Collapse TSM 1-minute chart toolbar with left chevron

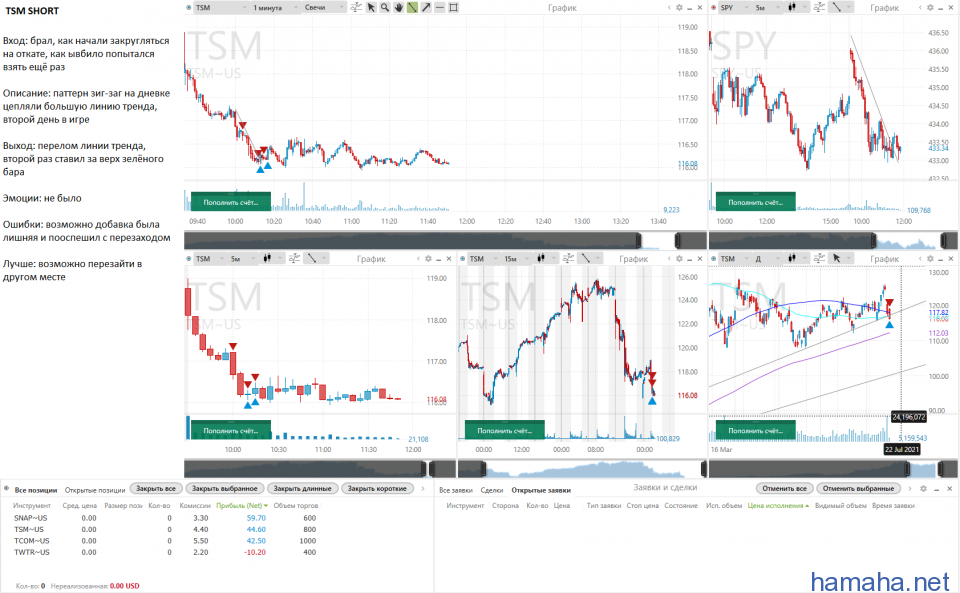pyautogui.click(x=669, y=8)
